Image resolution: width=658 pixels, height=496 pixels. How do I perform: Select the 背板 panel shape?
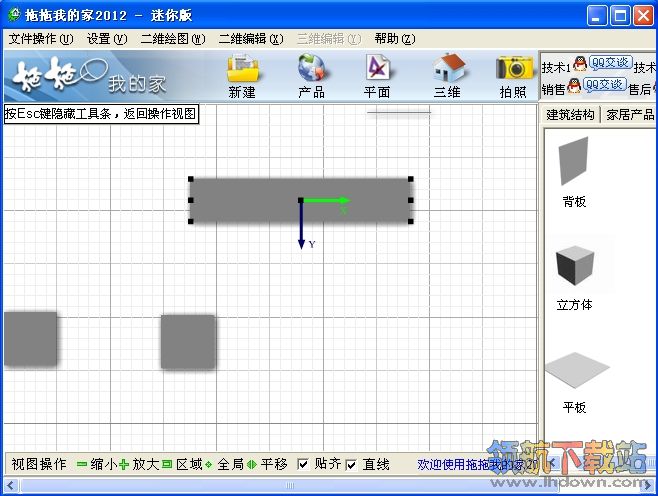574,161
